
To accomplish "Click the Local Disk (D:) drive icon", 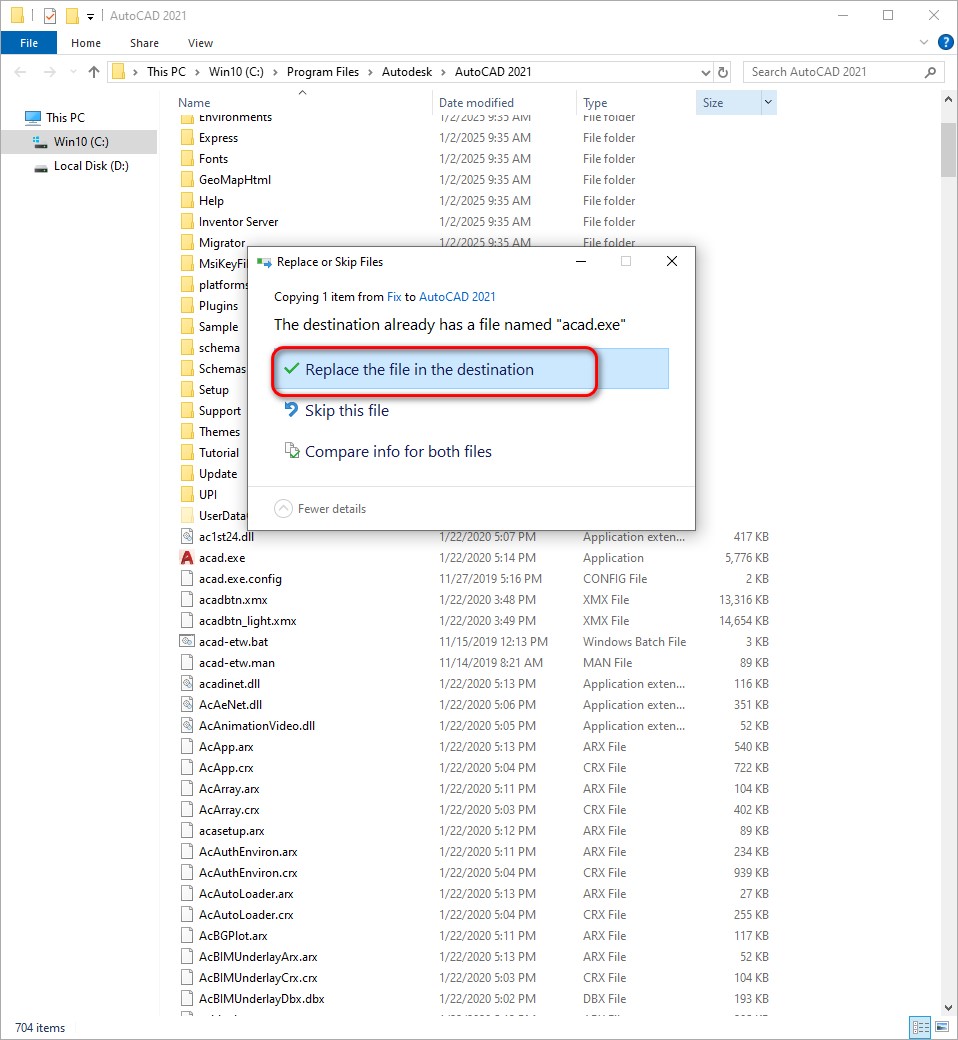I will pos(41,166).
